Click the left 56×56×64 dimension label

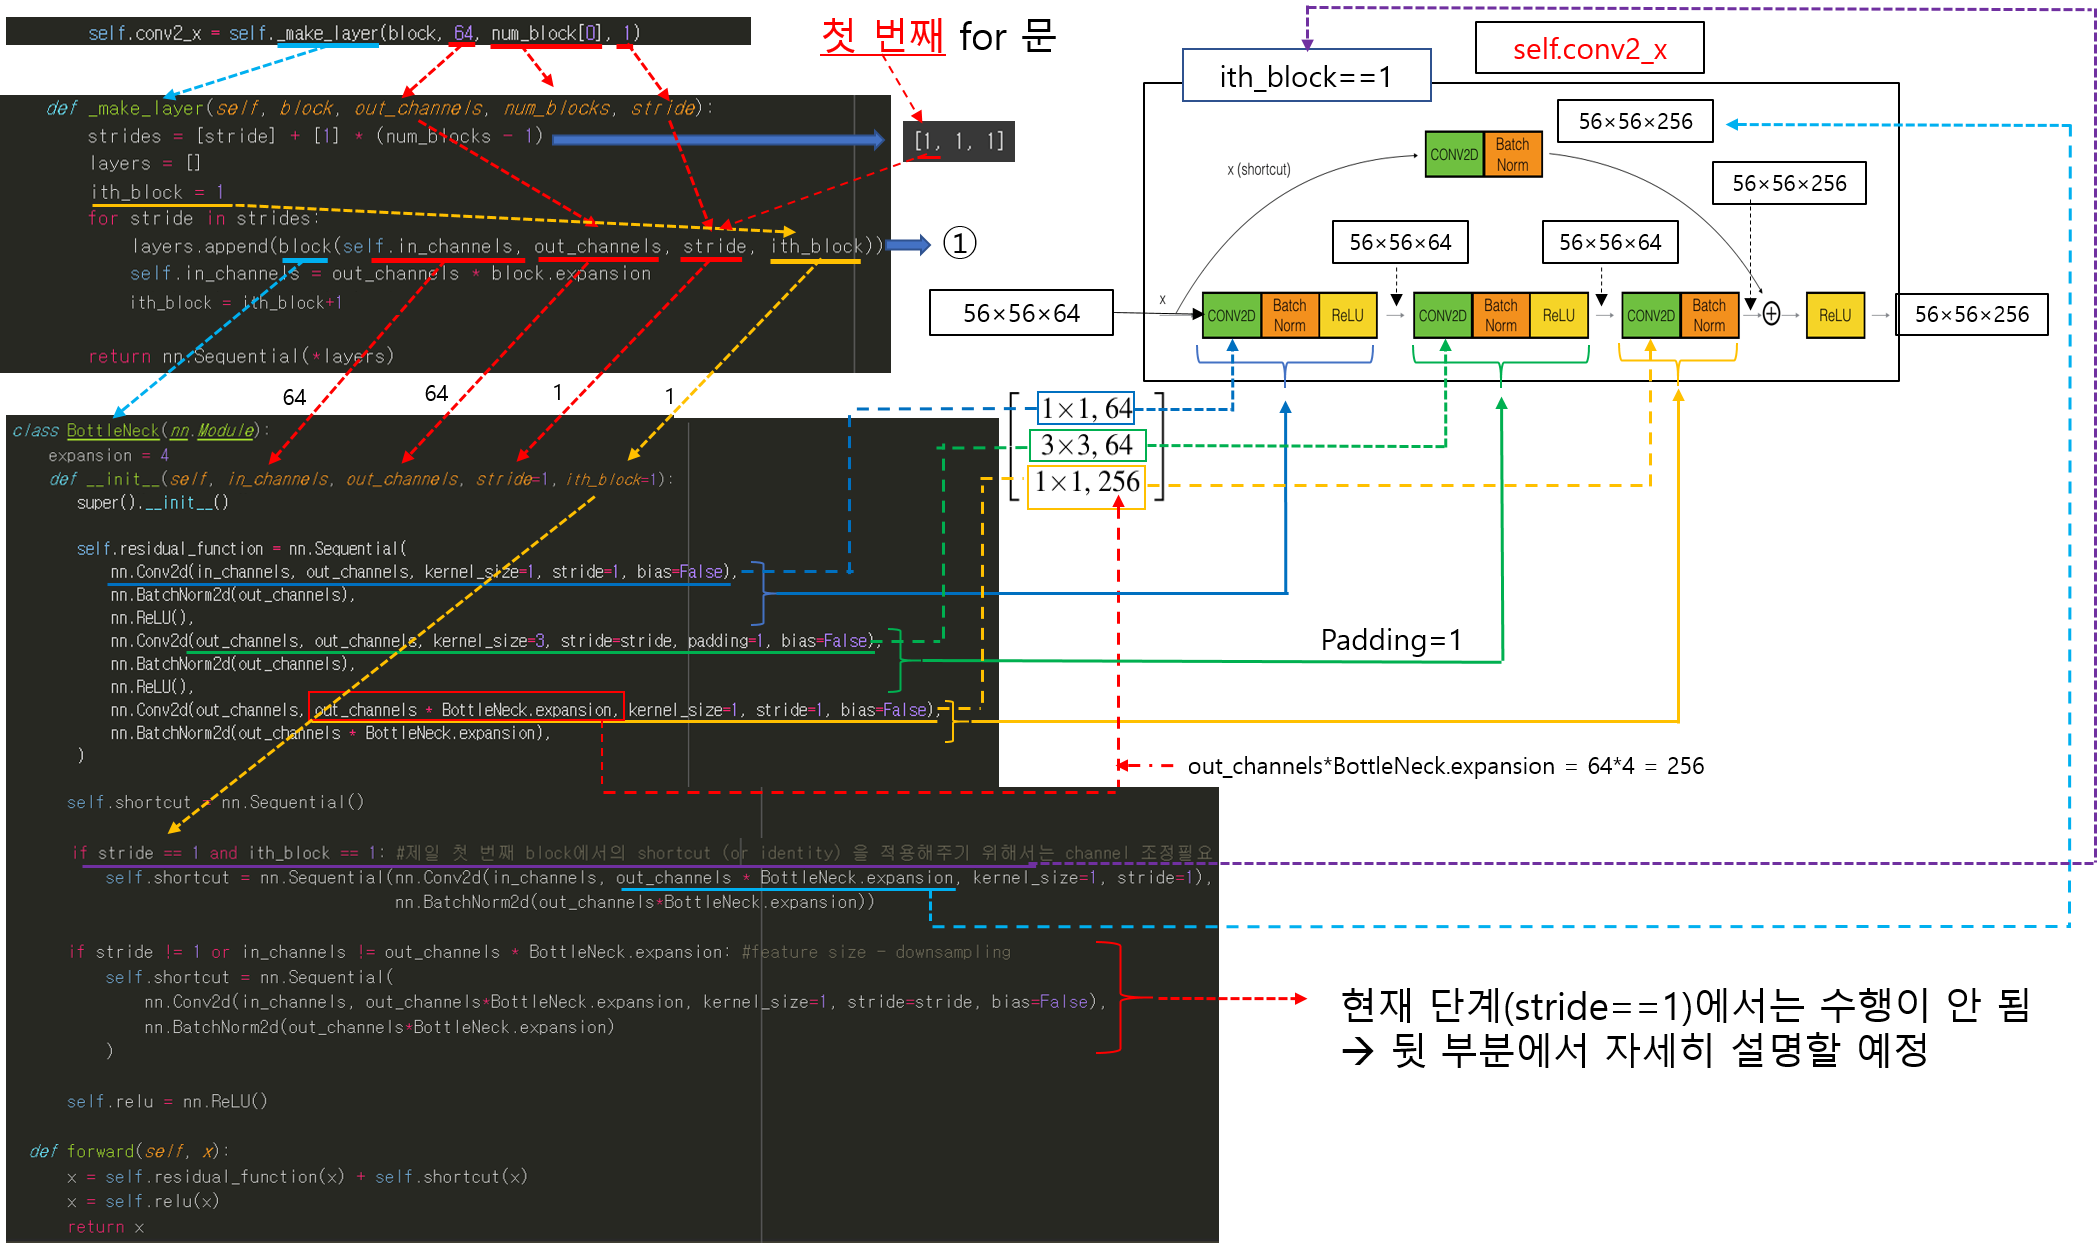[1399, 242]
